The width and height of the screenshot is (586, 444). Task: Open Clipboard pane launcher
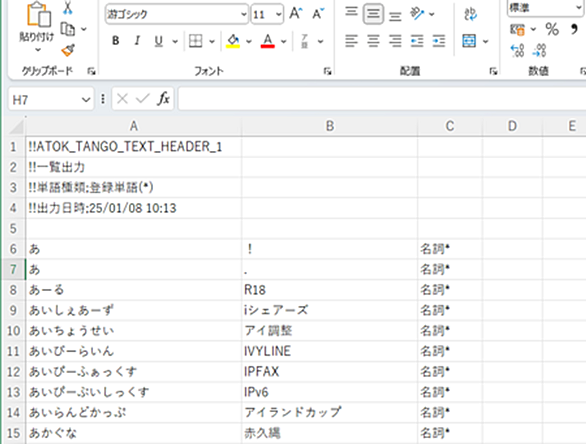(x=91, y=71)
